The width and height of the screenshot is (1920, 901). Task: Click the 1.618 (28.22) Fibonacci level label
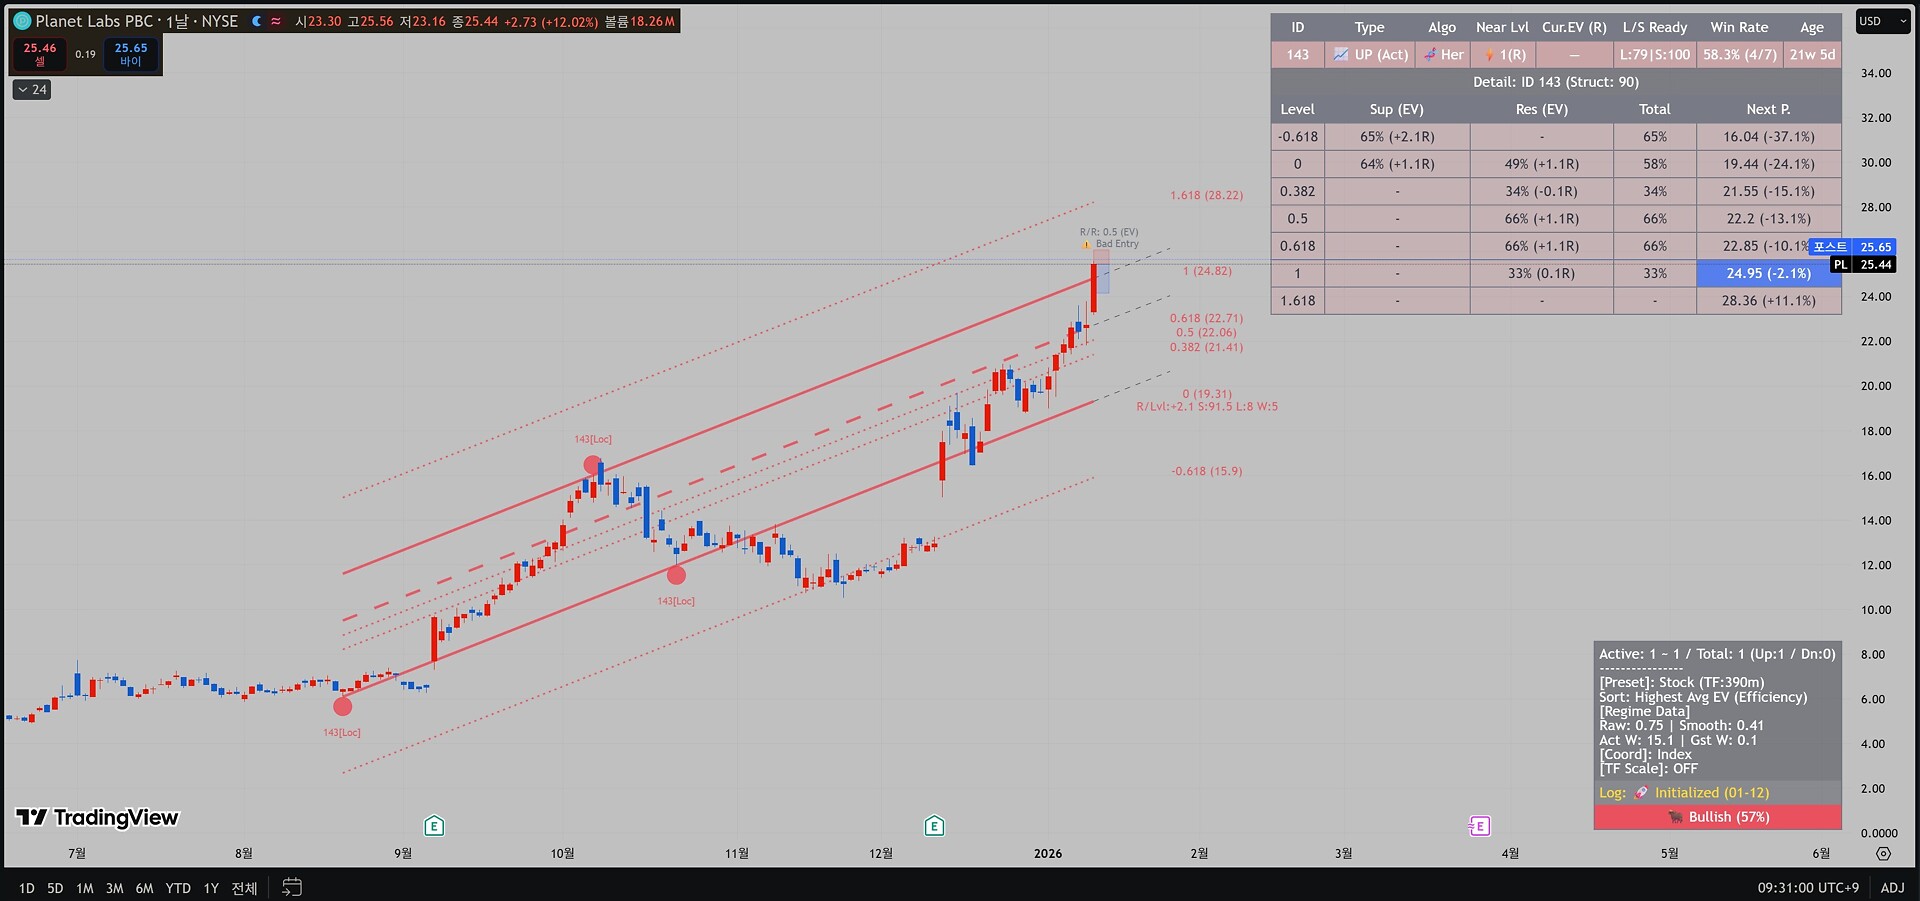1207,196
